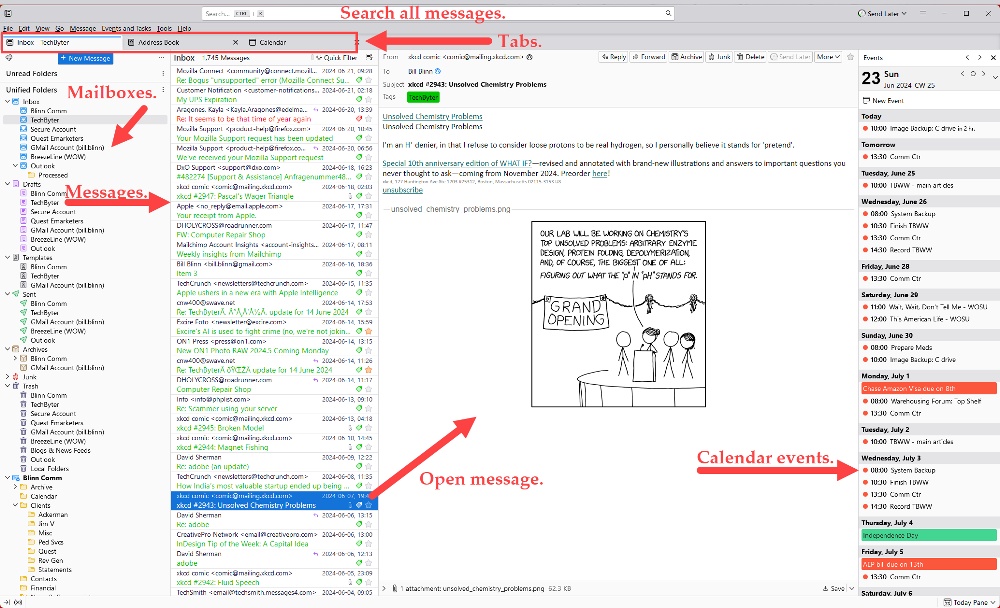Open Unread Folders mode options menu
Screen dimensions: 1000x608
point(163,73)
